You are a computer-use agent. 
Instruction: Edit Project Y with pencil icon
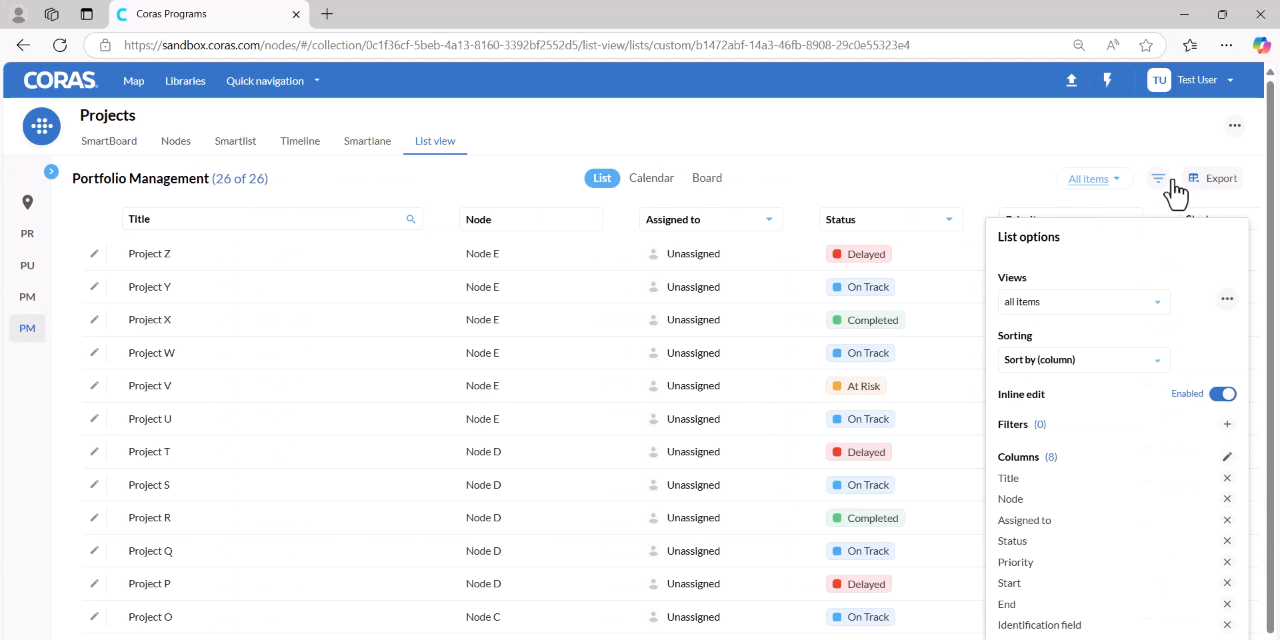[94, 286]
